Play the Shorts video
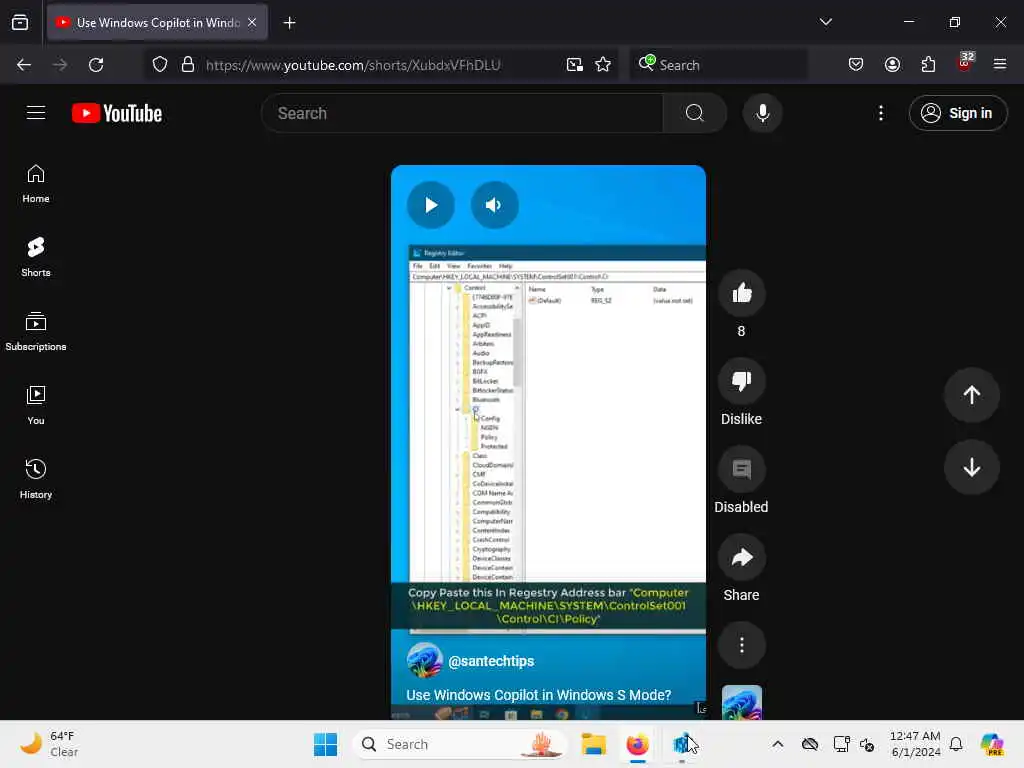 pyautogui.click(x=430, y=205)
